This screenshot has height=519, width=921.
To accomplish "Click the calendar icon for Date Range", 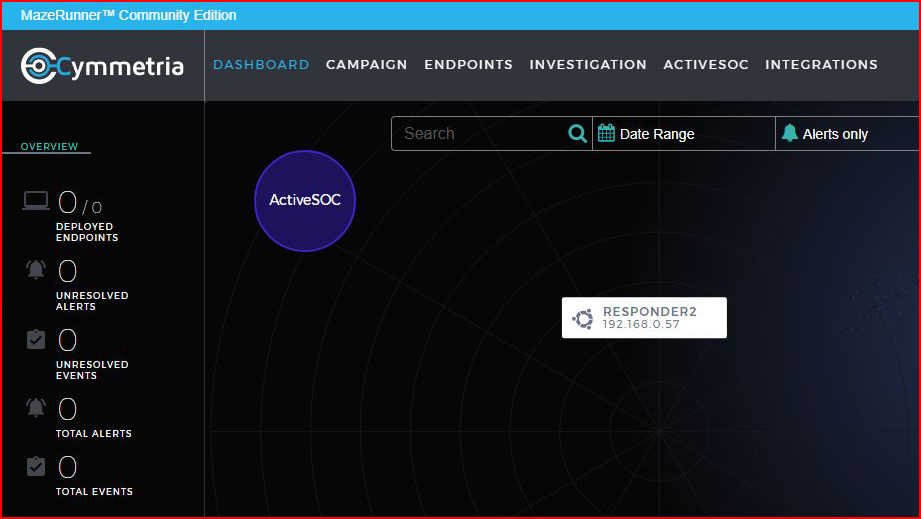I will coord(606,133).
